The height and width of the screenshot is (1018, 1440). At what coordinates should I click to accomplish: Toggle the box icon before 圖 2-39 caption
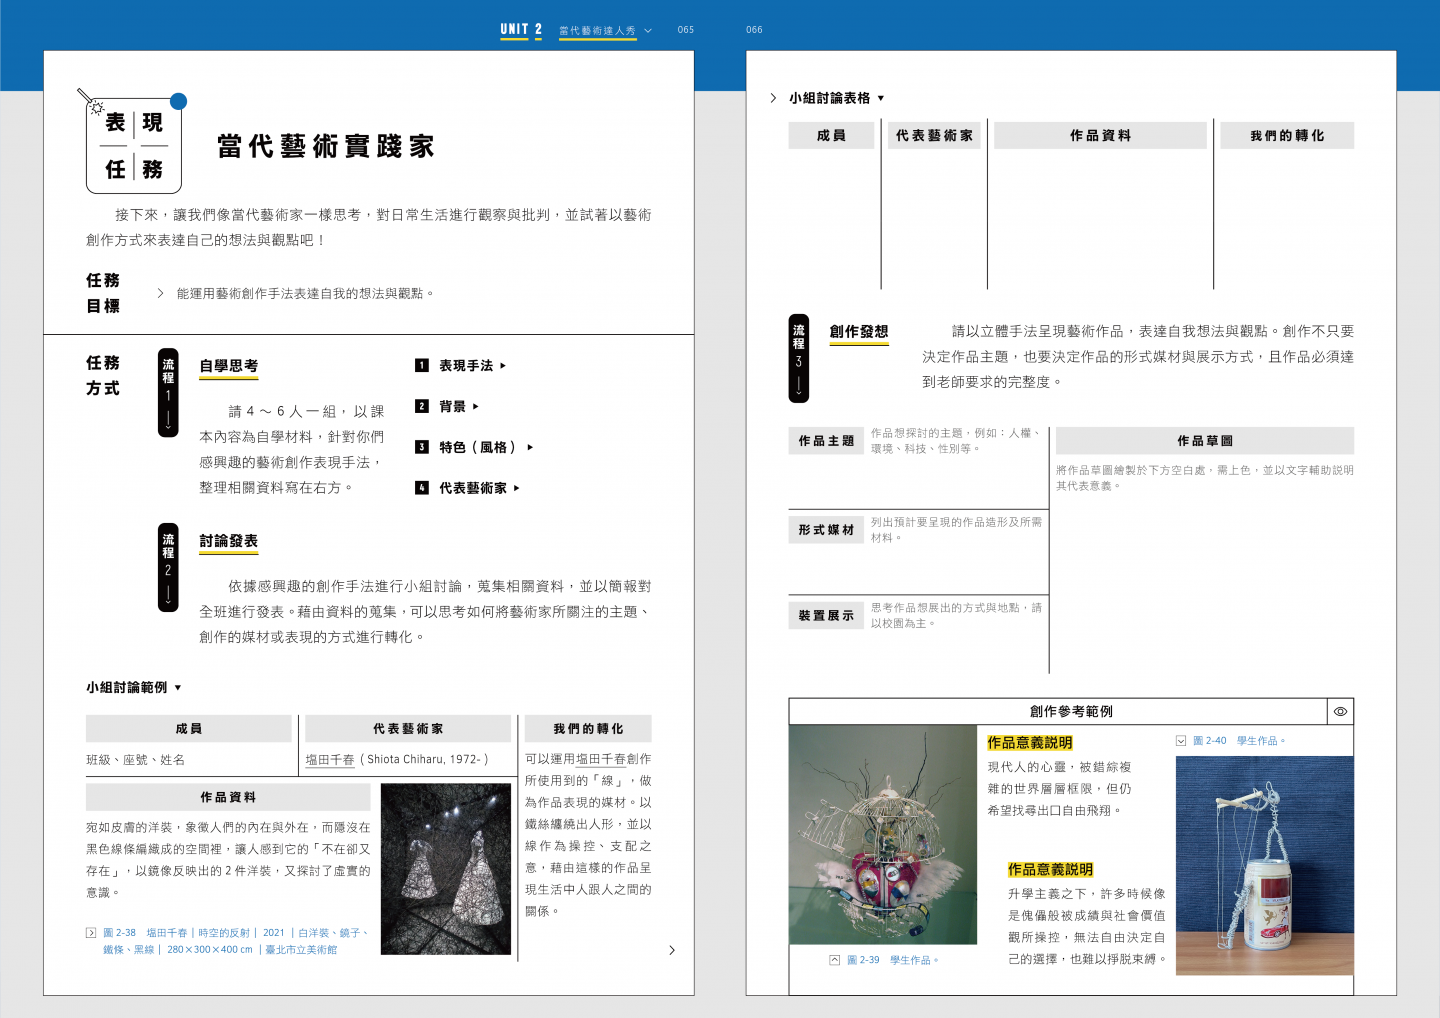click(x=834, y=960)
